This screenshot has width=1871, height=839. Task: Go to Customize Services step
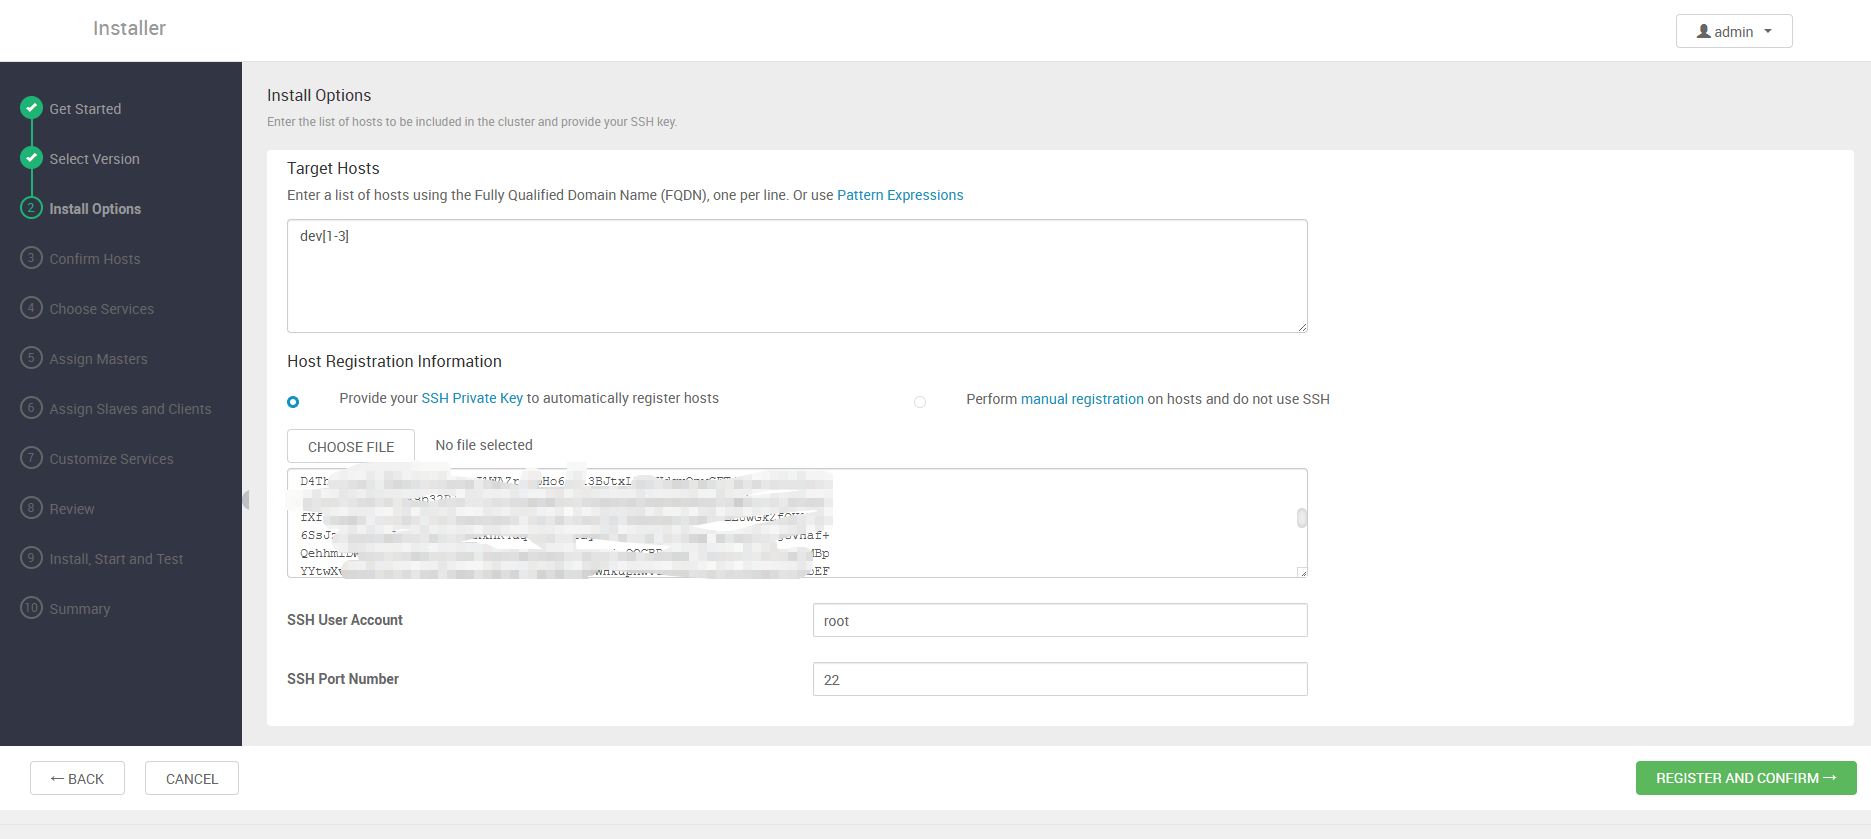point(111,459)
